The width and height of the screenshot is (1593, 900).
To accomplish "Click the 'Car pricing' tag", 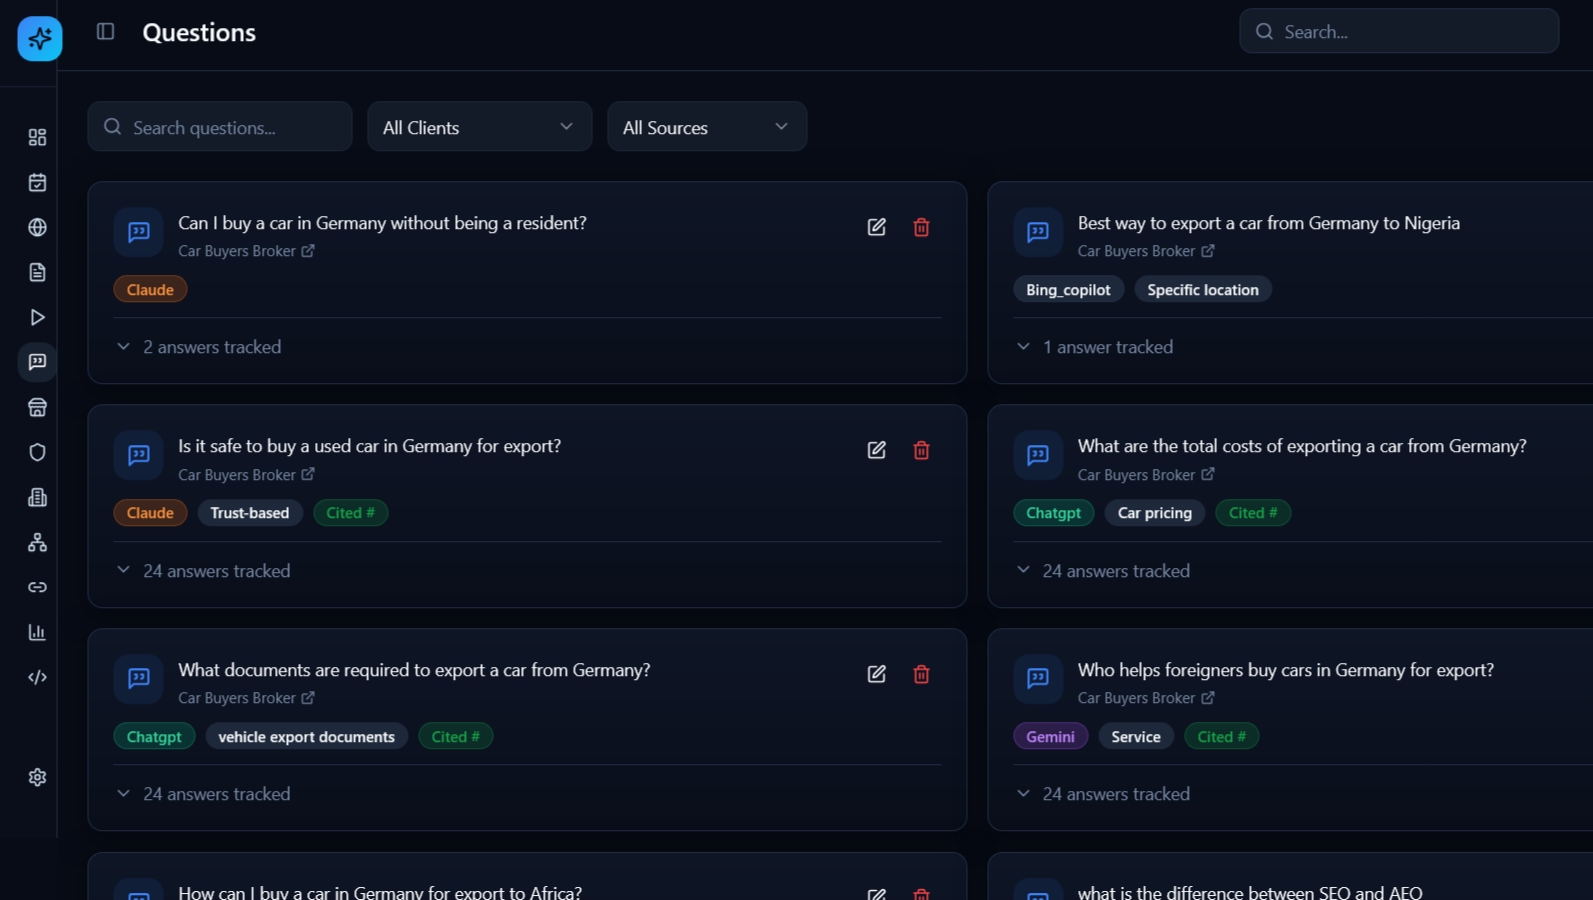I will pyautogui.click(x=1155, y=513).
